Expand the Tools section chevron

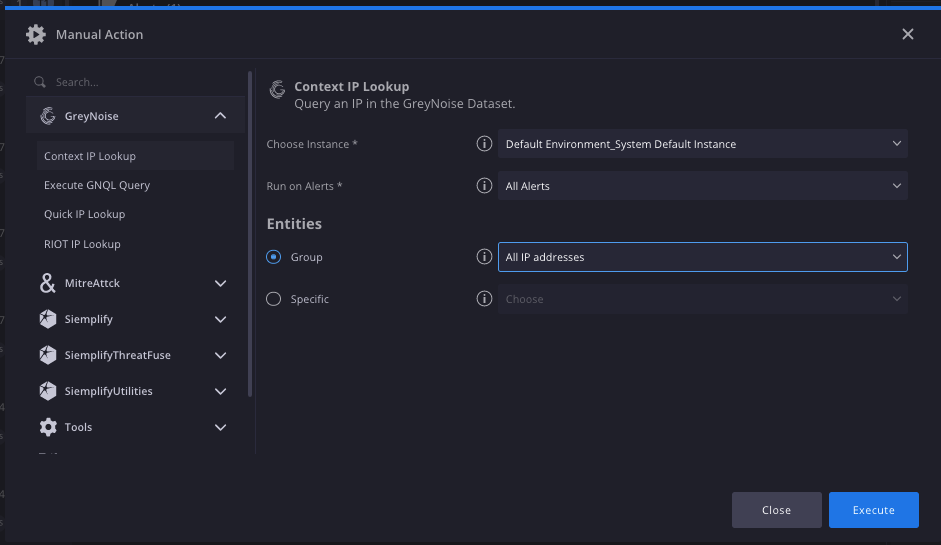220,427
